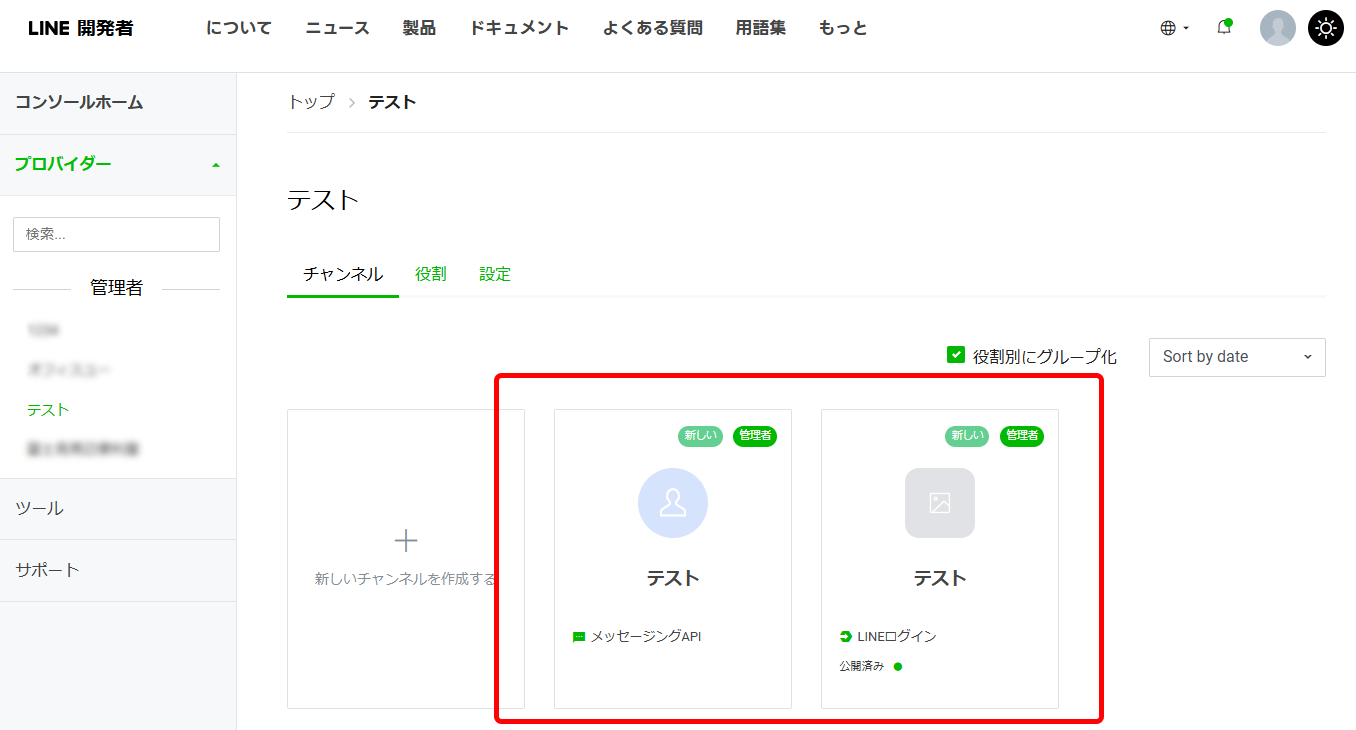Click the Messaging API channel avatar icon
This screenshot has width=1356, height=730.
tap(673, 503)
